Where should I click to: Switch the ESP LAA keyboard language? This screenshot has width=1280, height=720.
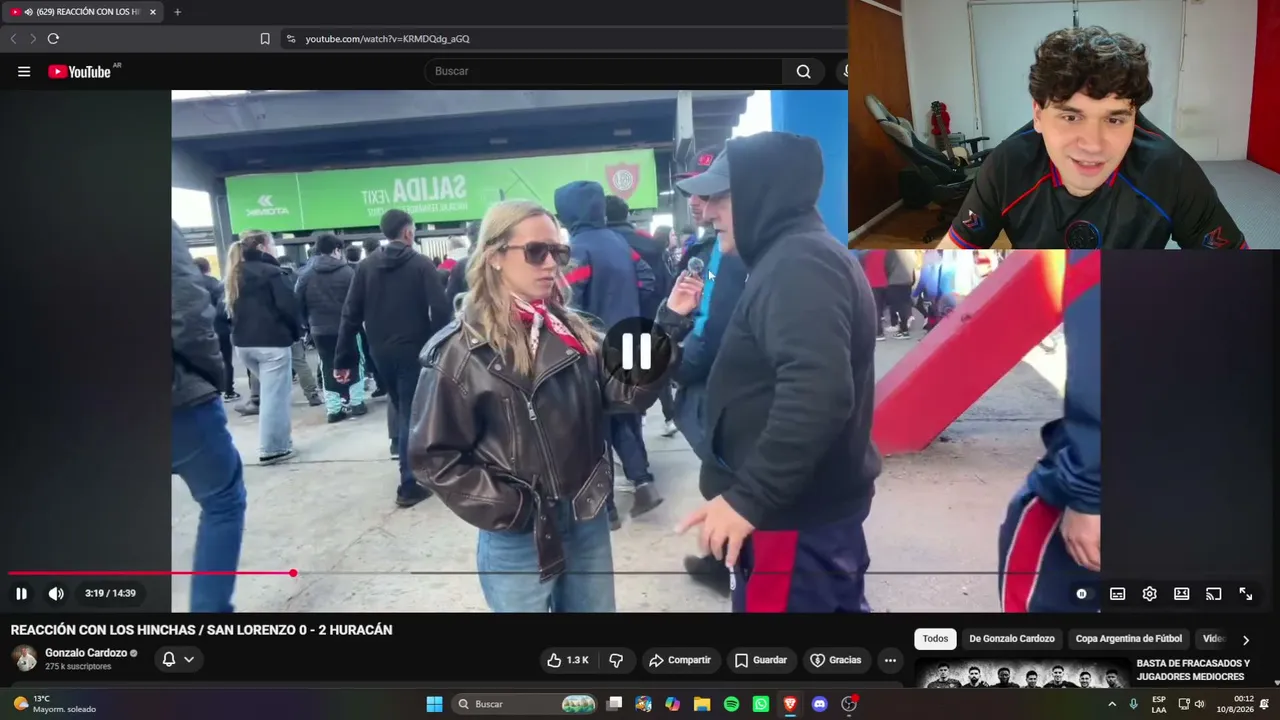[1159, 704]
